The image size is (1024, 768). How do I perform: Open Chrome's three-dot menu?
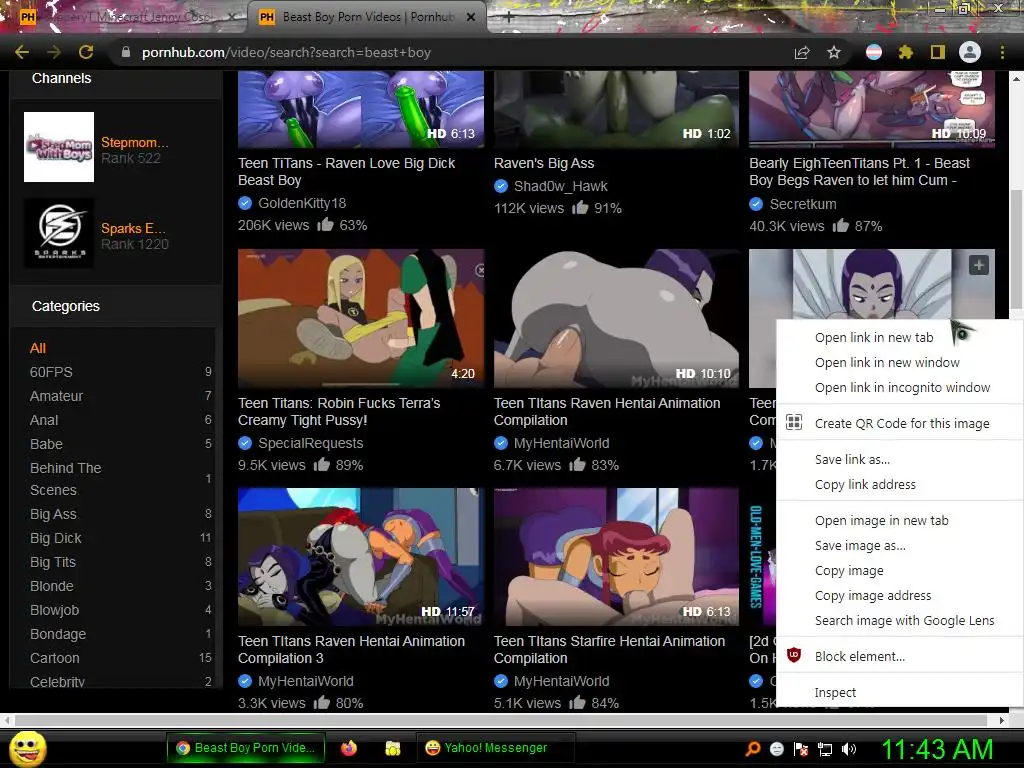(x=1002, y=52)
